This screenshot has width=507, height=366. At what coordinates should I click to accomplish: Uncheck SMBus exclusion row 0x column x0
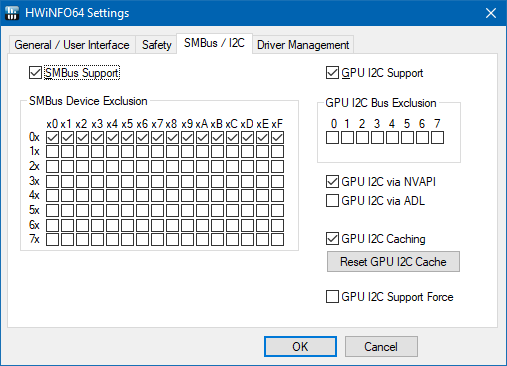click(x=52, y=137)
